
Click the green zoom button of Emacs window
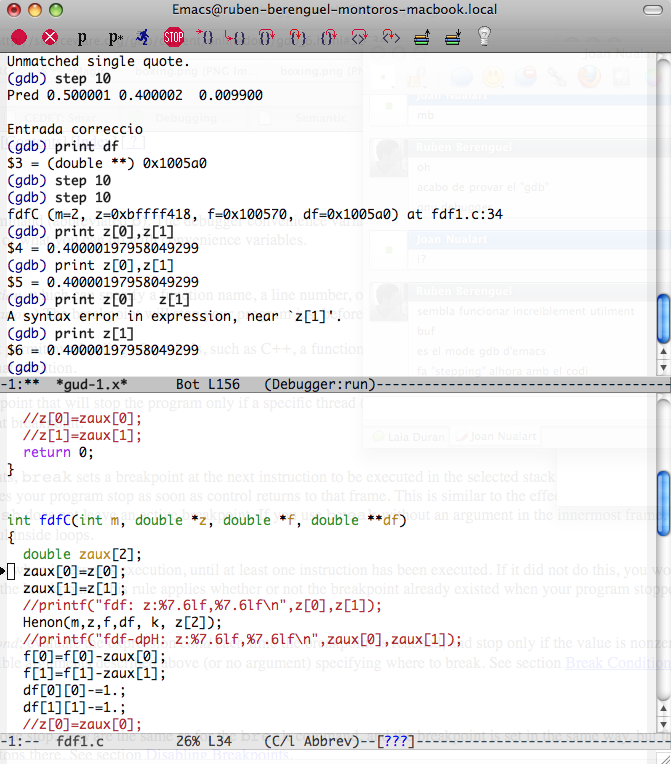pyautogui.click(x=56, y=10)
